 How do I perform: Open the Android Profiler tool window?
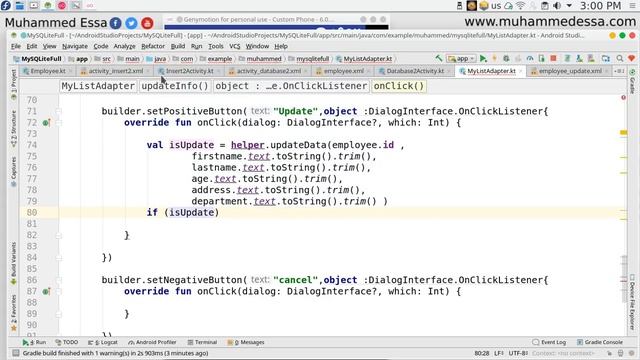[x=152, y=342]
